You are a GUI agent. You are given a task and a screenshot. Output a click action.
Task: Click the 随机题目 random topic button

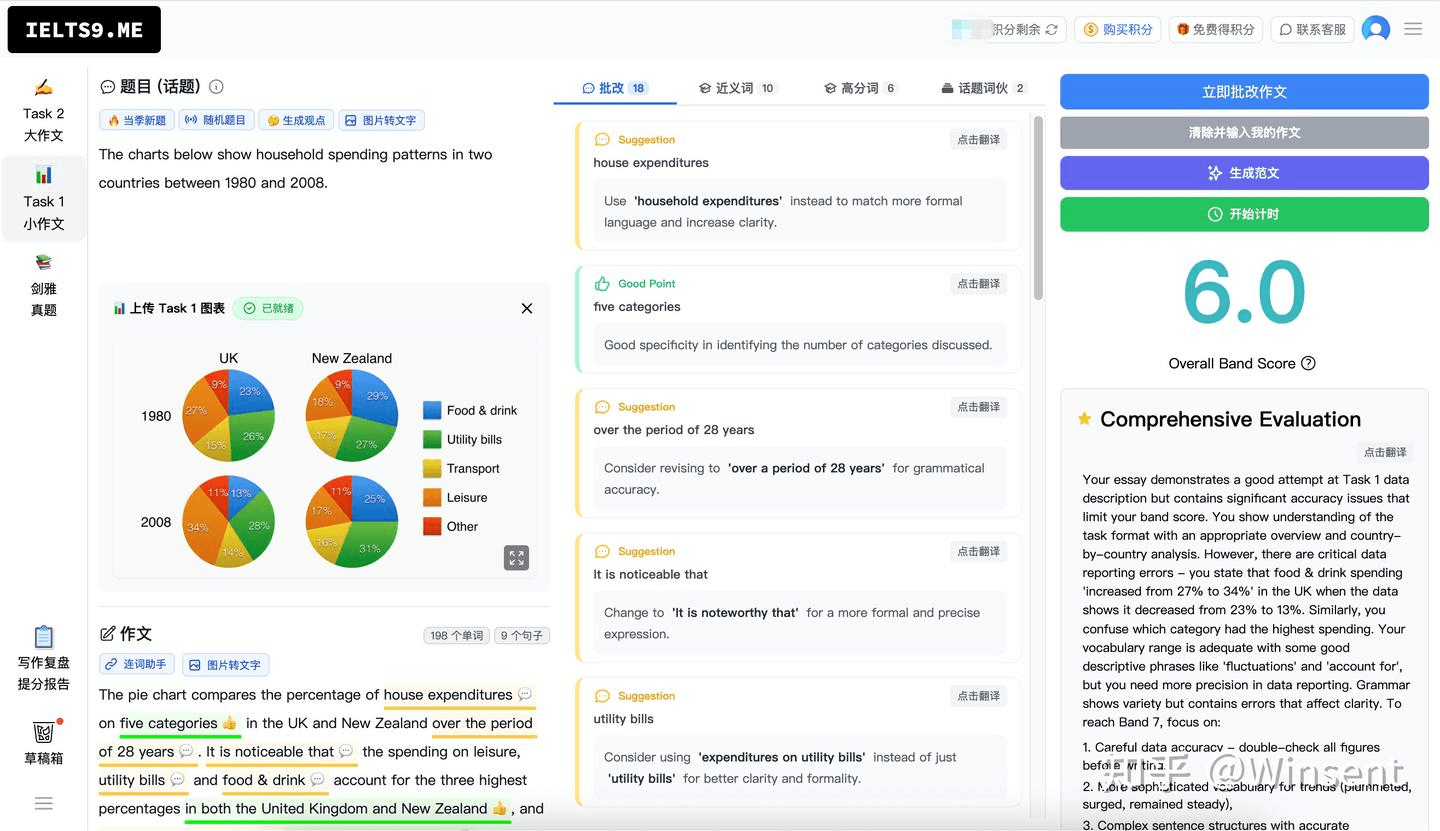point(216,120)
